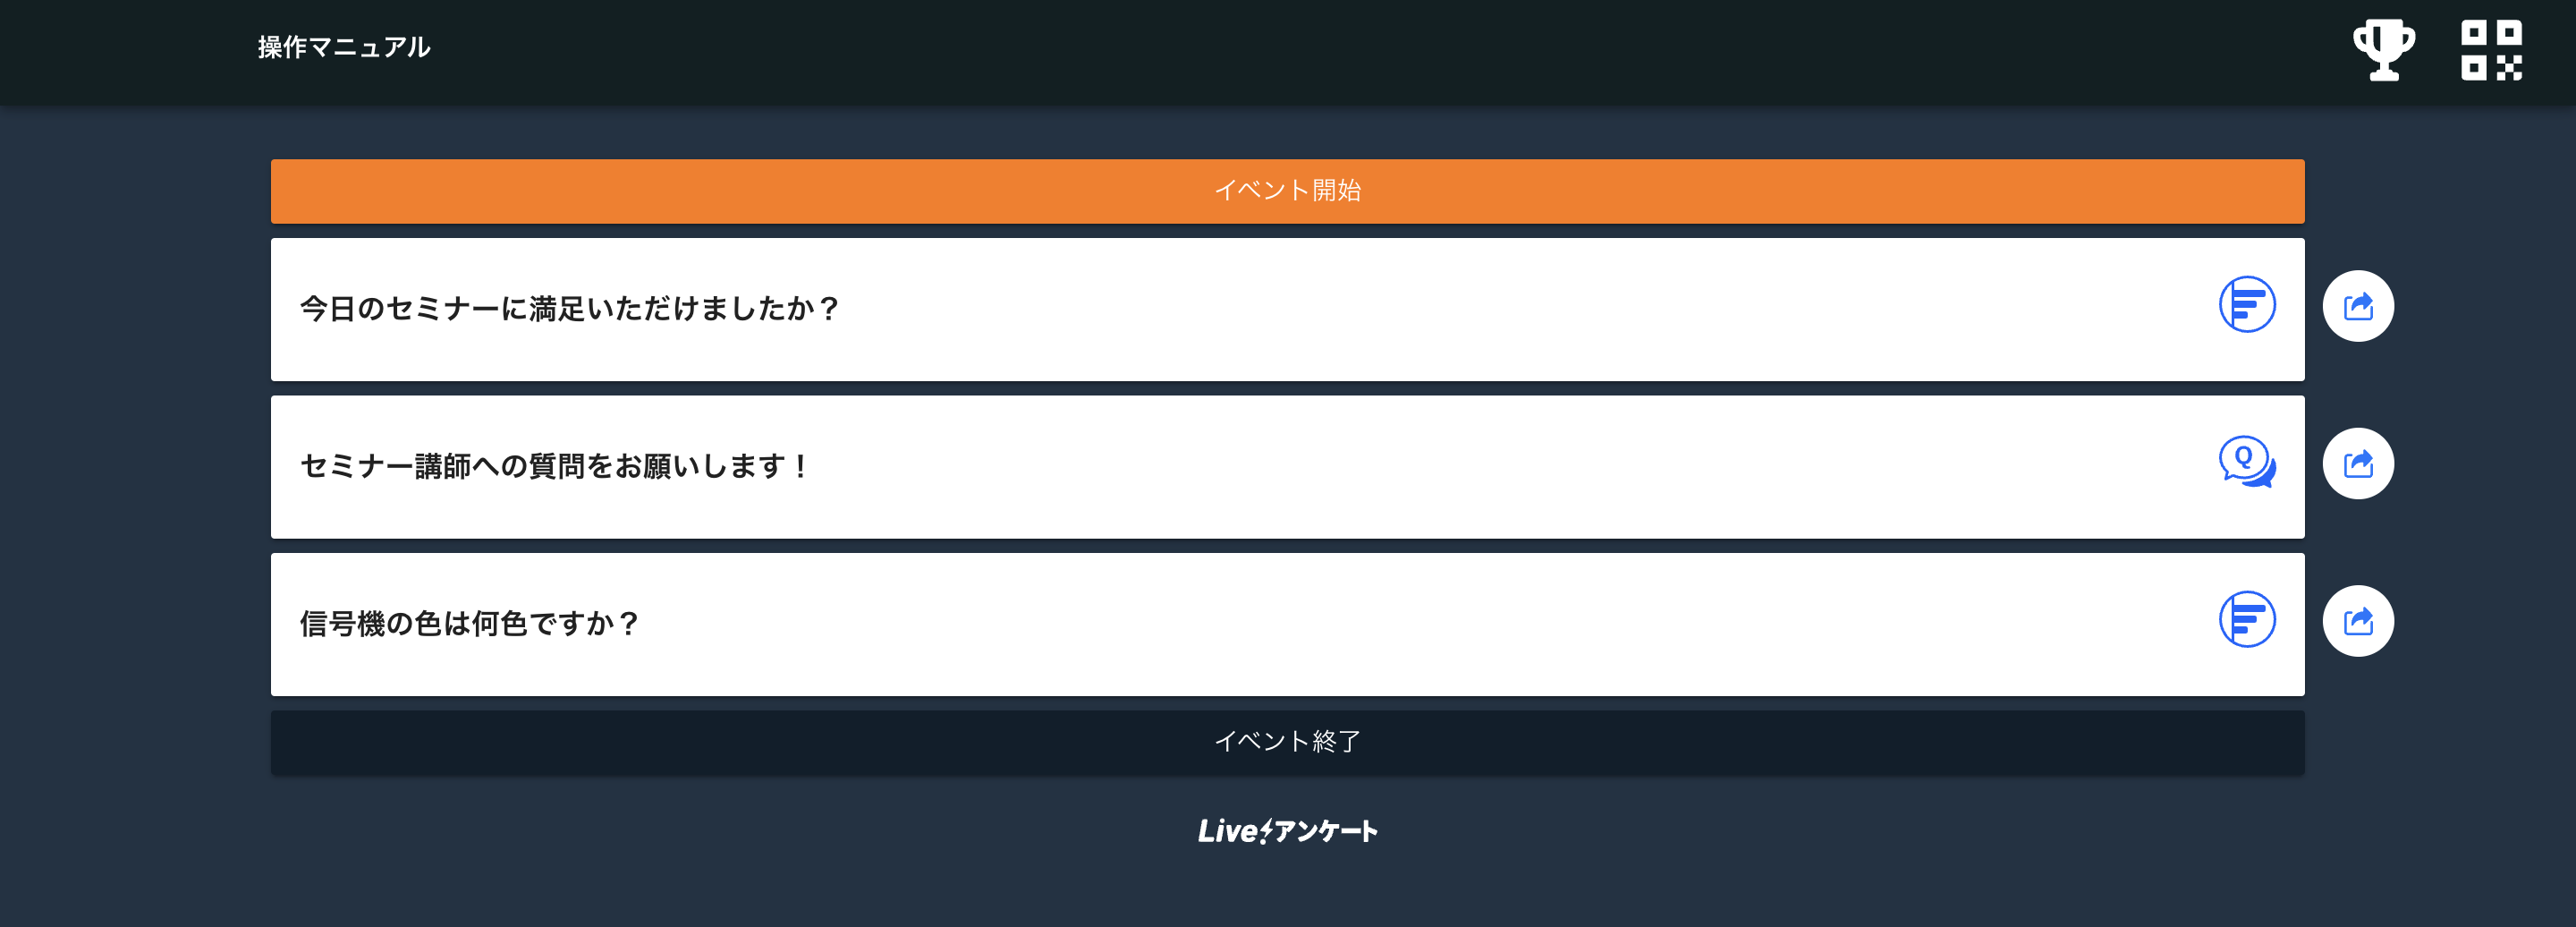Select 今日のセミナーに満足いただけましたか？ card
Screen dimensions: 2576x927
pyautogui.click(x=1287, y=309)
